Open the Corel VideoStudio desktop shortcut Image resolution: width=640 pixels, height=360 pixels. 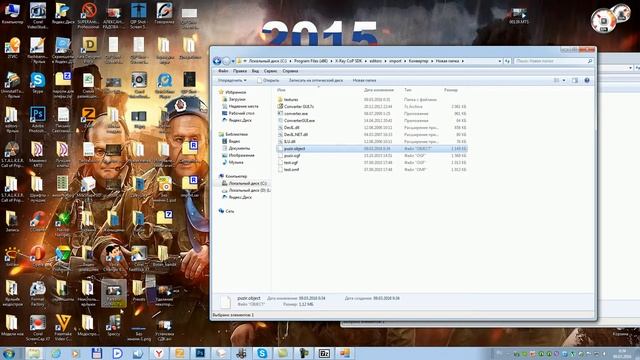[38, 15]
